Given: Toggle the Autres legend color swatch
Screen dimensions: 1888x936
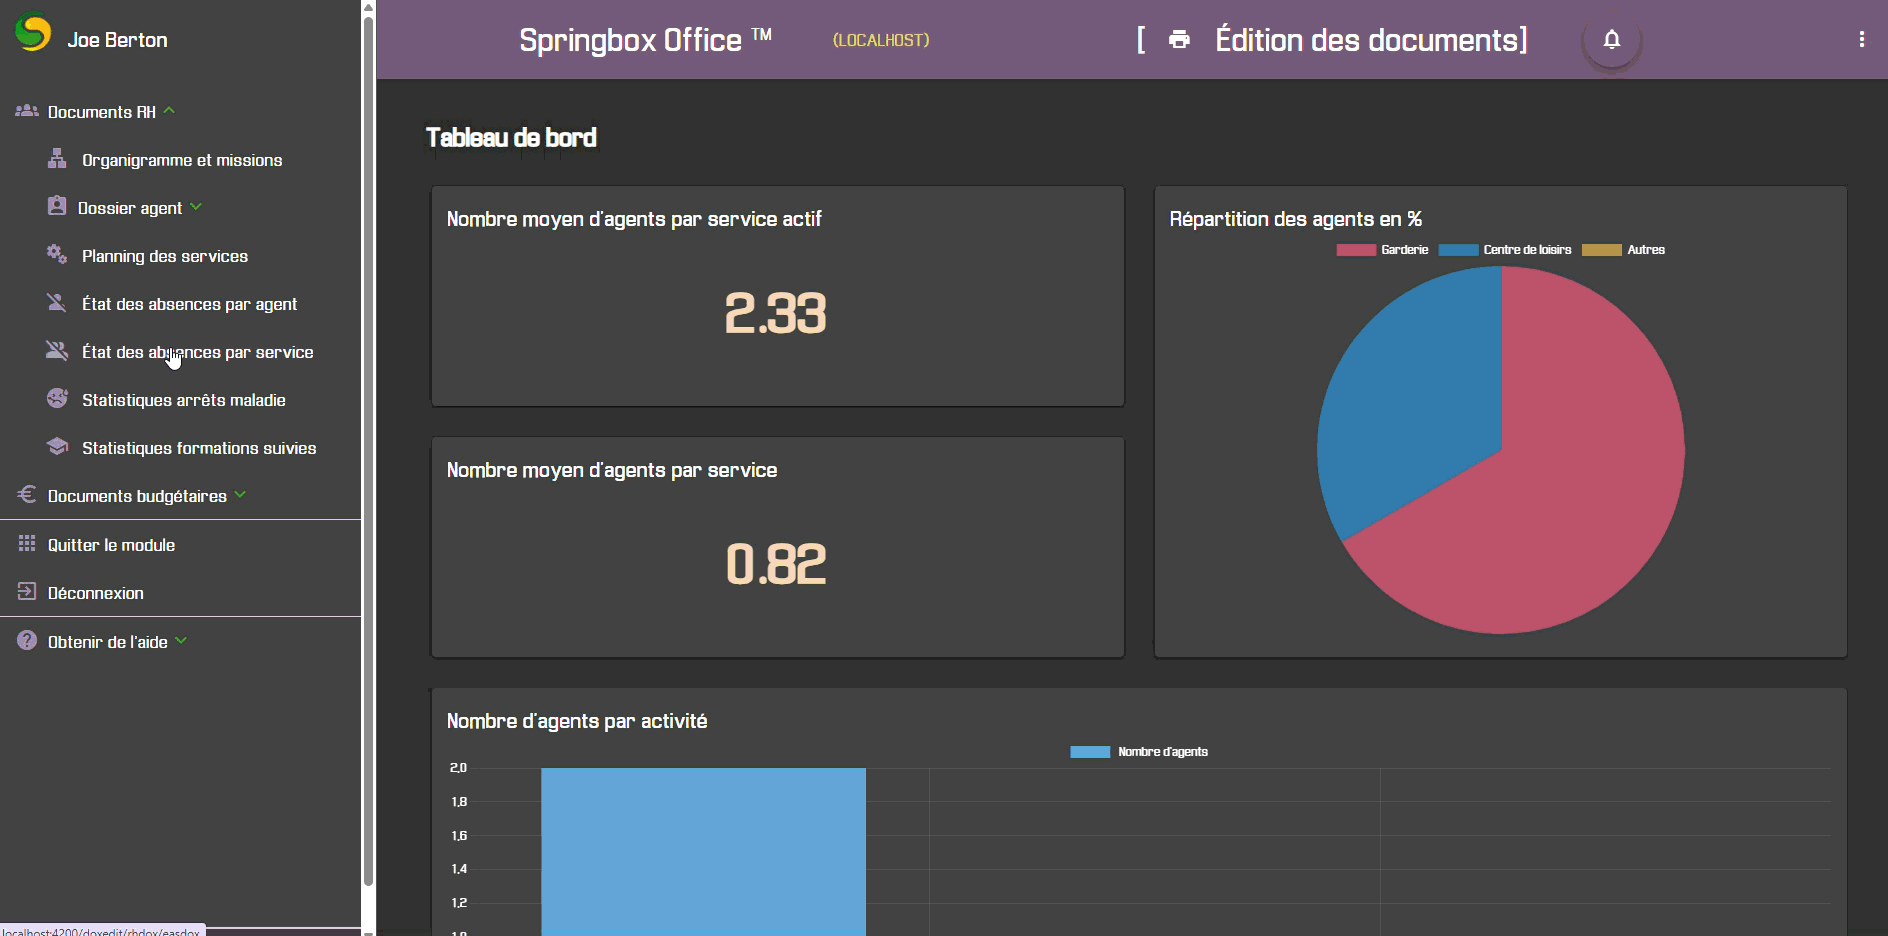Looking at the screenshot, I should (x=1602, y=250).
